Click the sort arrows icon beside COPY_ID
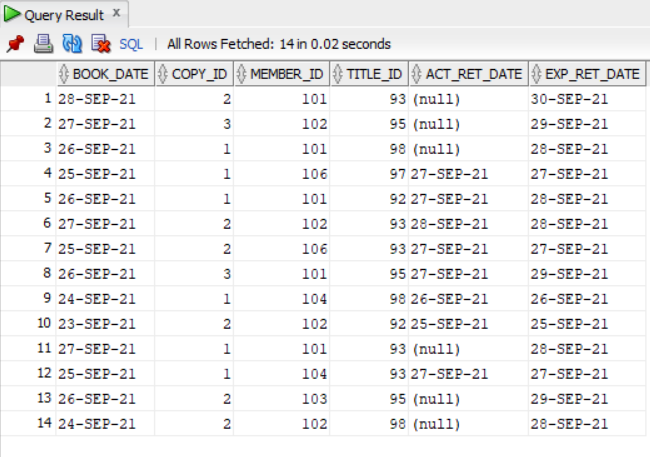The width and height of the screenshot is (650, 457). click(x=163, y=74)
